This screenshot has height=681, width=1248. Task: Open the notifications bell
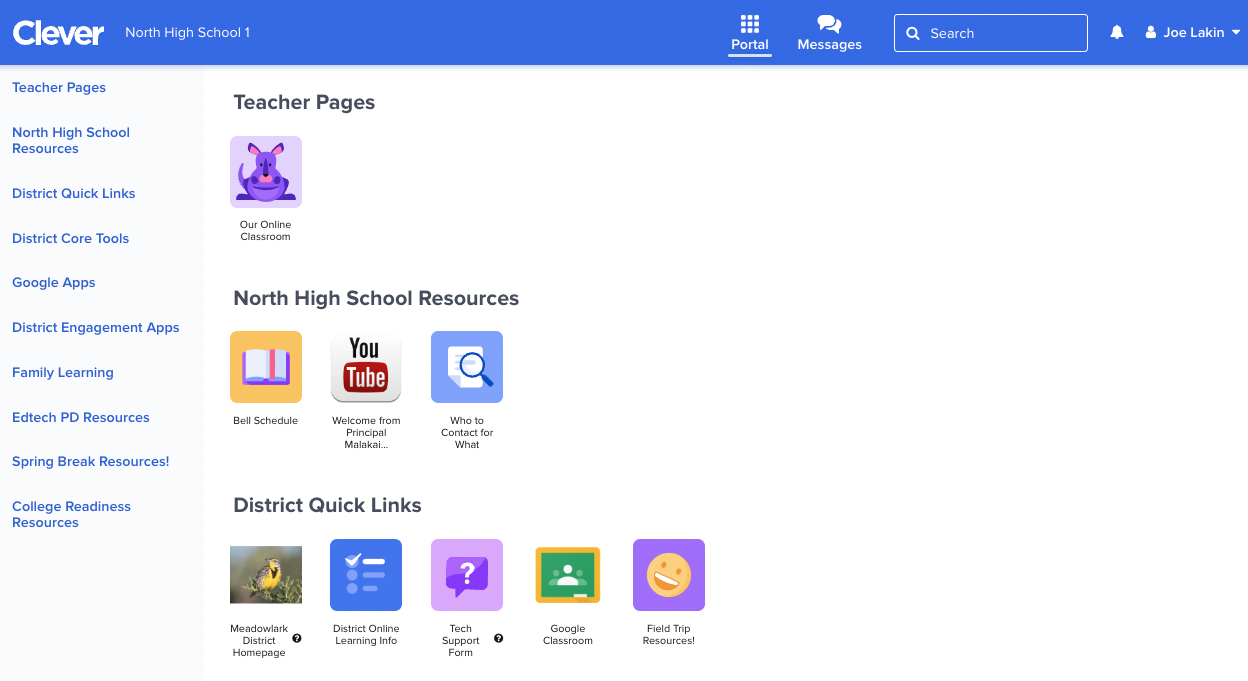(x=1116, y=32)
